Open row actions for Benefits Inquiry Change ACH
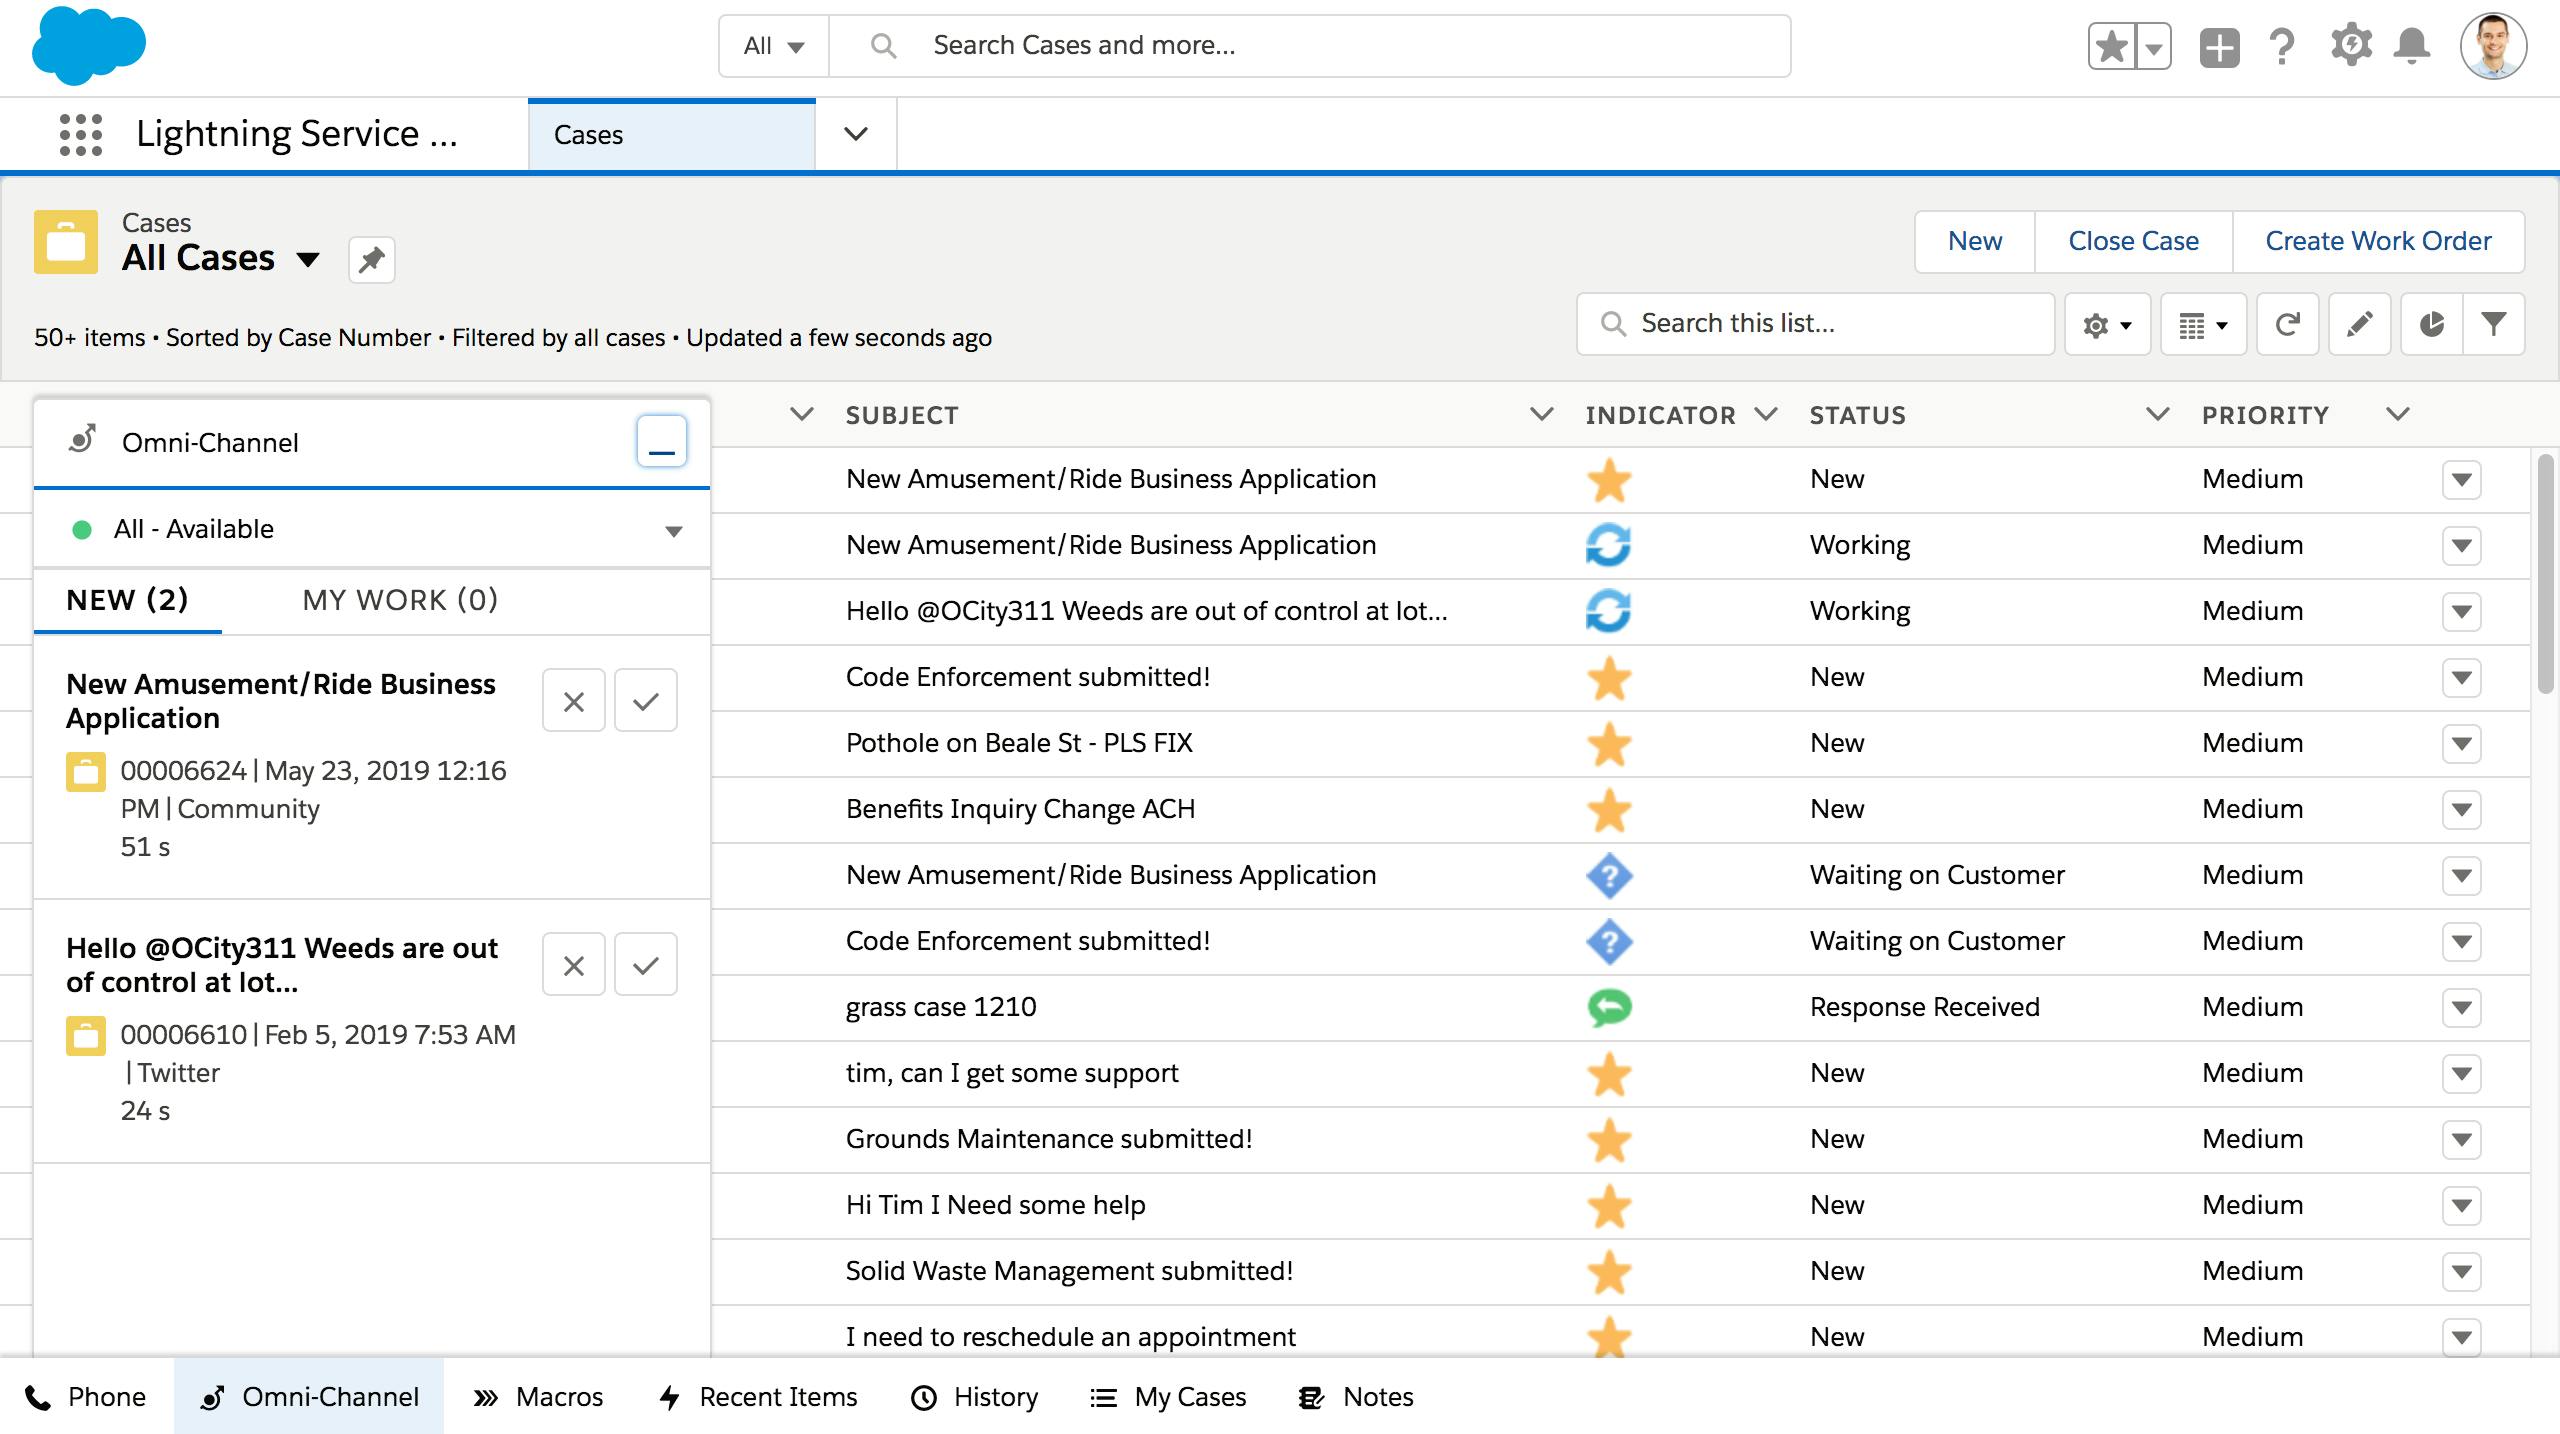The image size is (2560, 1434). point(2462,809)
